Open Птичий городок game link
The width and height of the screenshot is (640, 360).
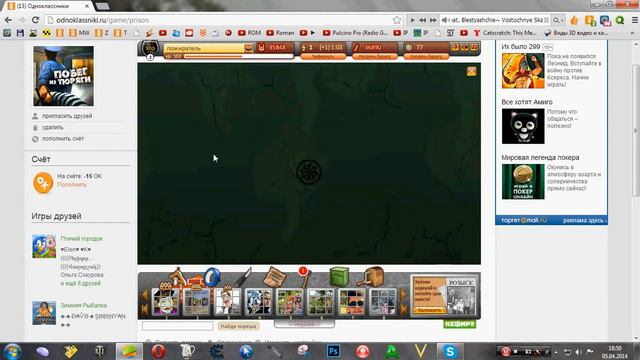coord(81,238)
